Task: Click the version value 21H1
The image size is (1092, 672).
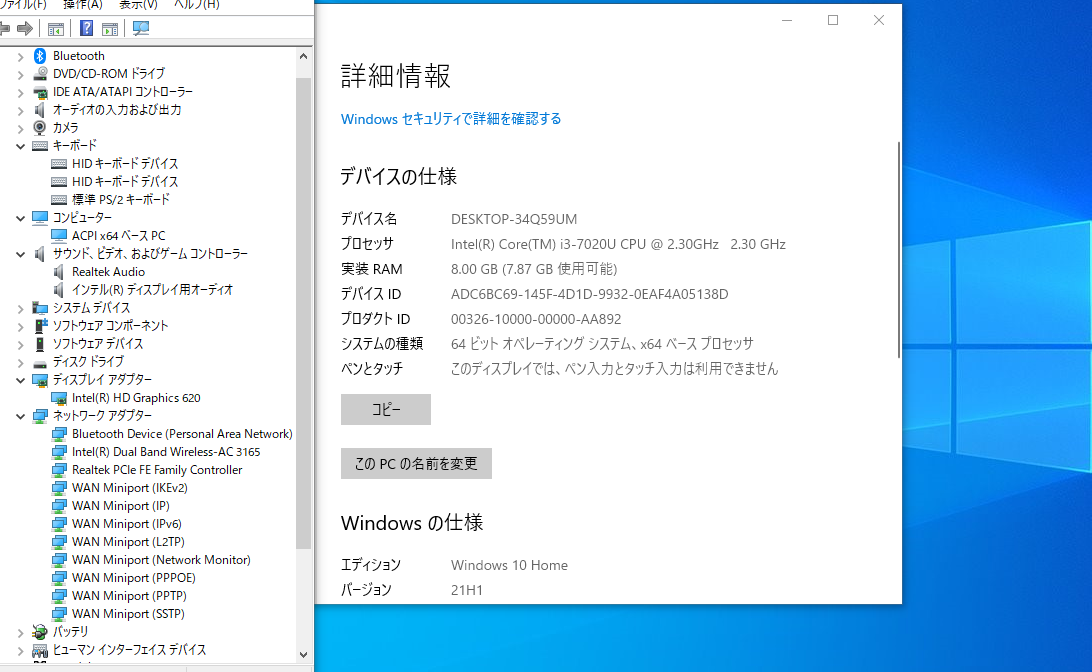Action: pos(467,591)
